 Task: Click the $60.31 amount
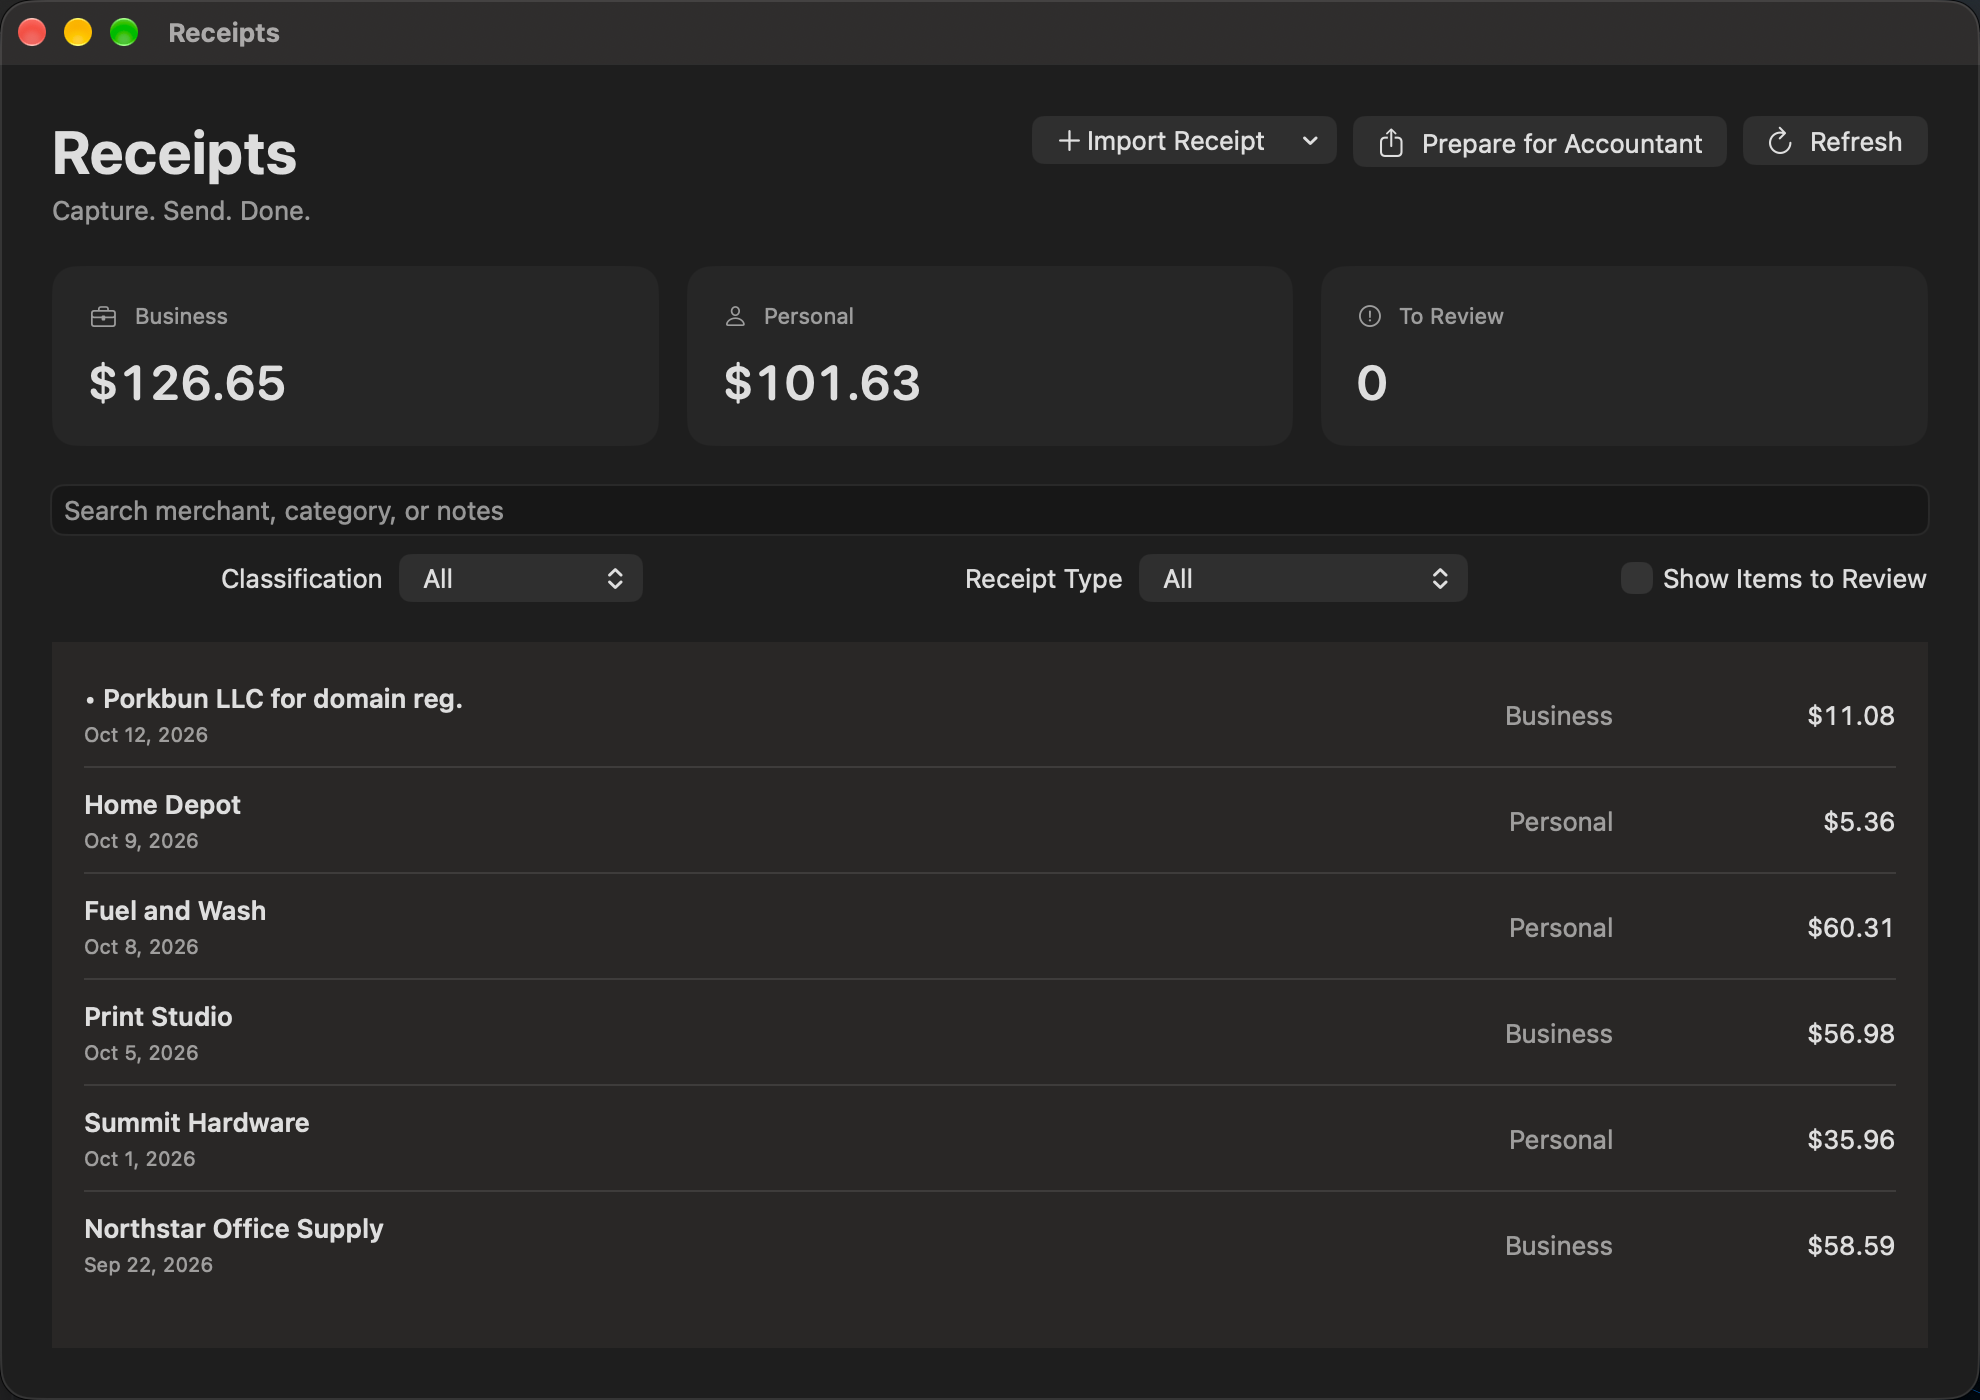(1851, 928)
